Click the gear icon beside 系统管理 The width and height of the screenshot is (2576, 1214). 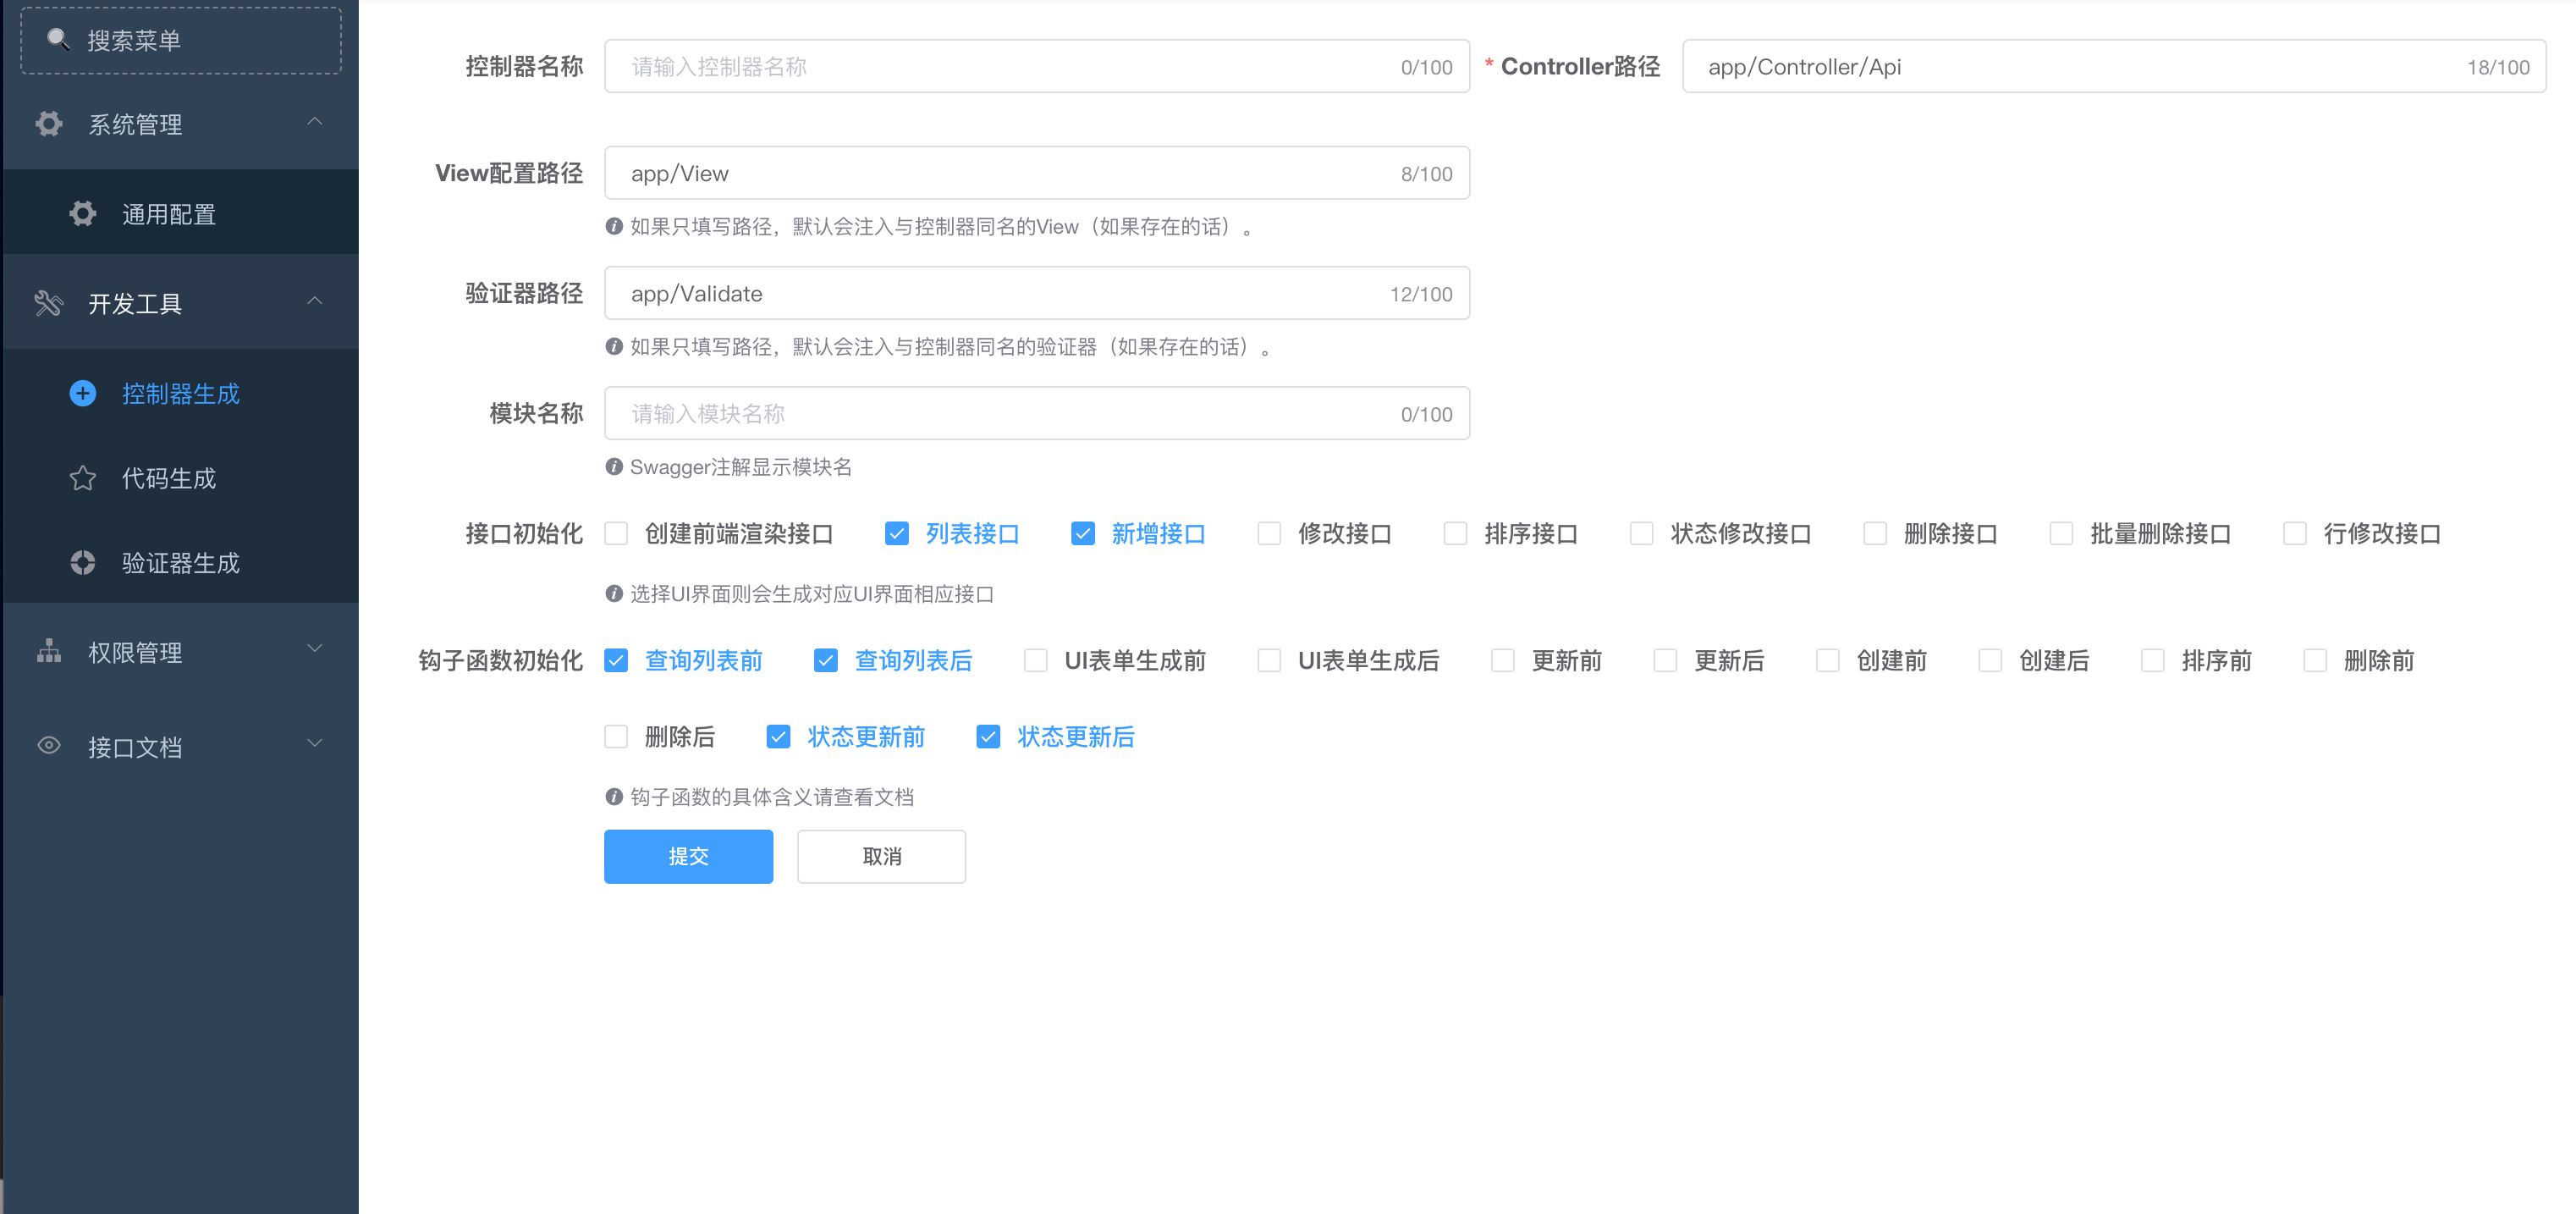[49, 124]
